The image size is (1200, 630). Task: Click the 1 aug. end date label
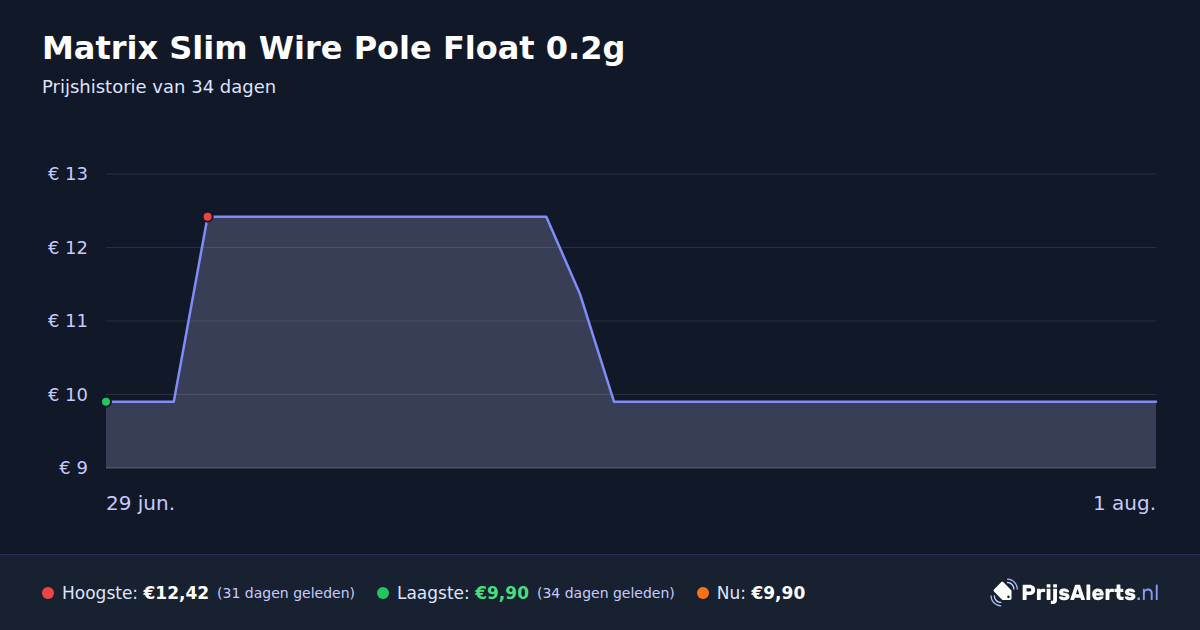[1124, 504]
